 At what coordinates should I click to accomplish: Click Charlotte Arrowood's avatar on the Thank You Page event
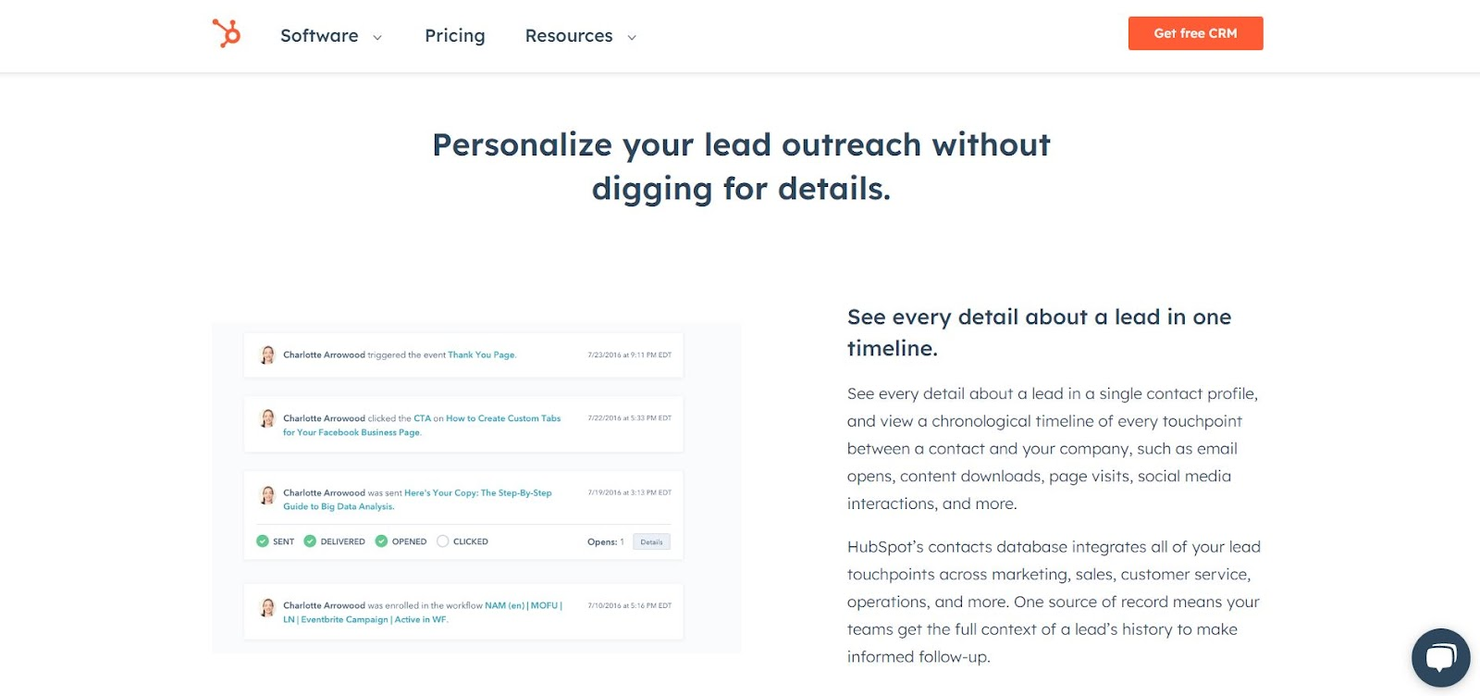tap(267, 354)
